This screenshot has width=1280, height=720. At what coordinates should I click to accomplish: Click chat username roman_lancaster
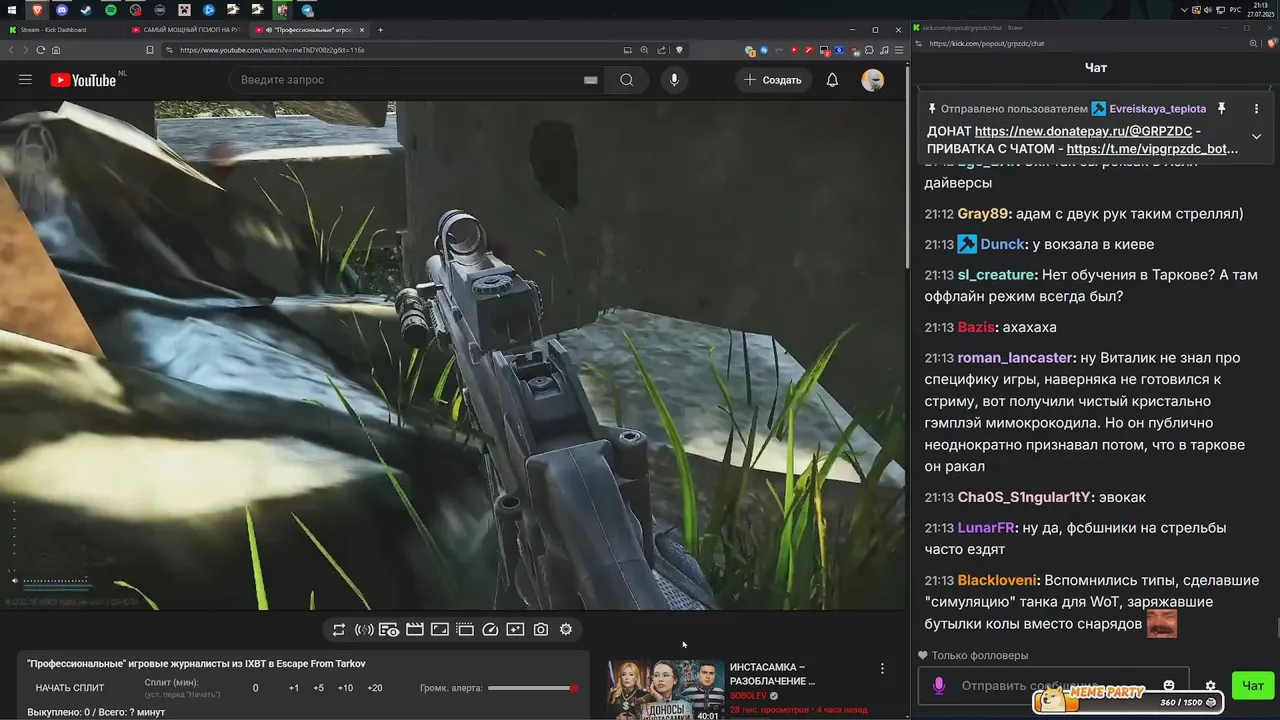(1015, 358)
